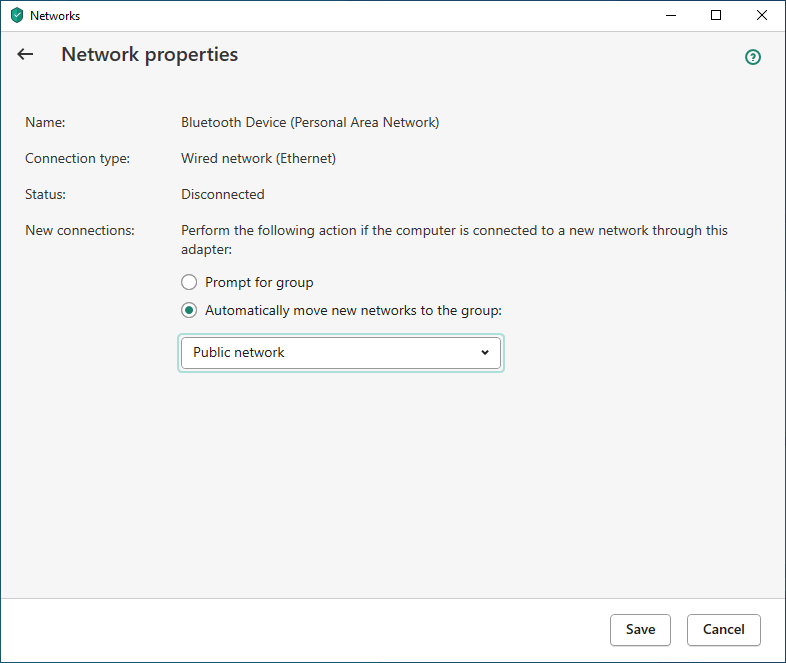
Task: Click the dropdown chevron arrow
Action: (x=485, y=353)
